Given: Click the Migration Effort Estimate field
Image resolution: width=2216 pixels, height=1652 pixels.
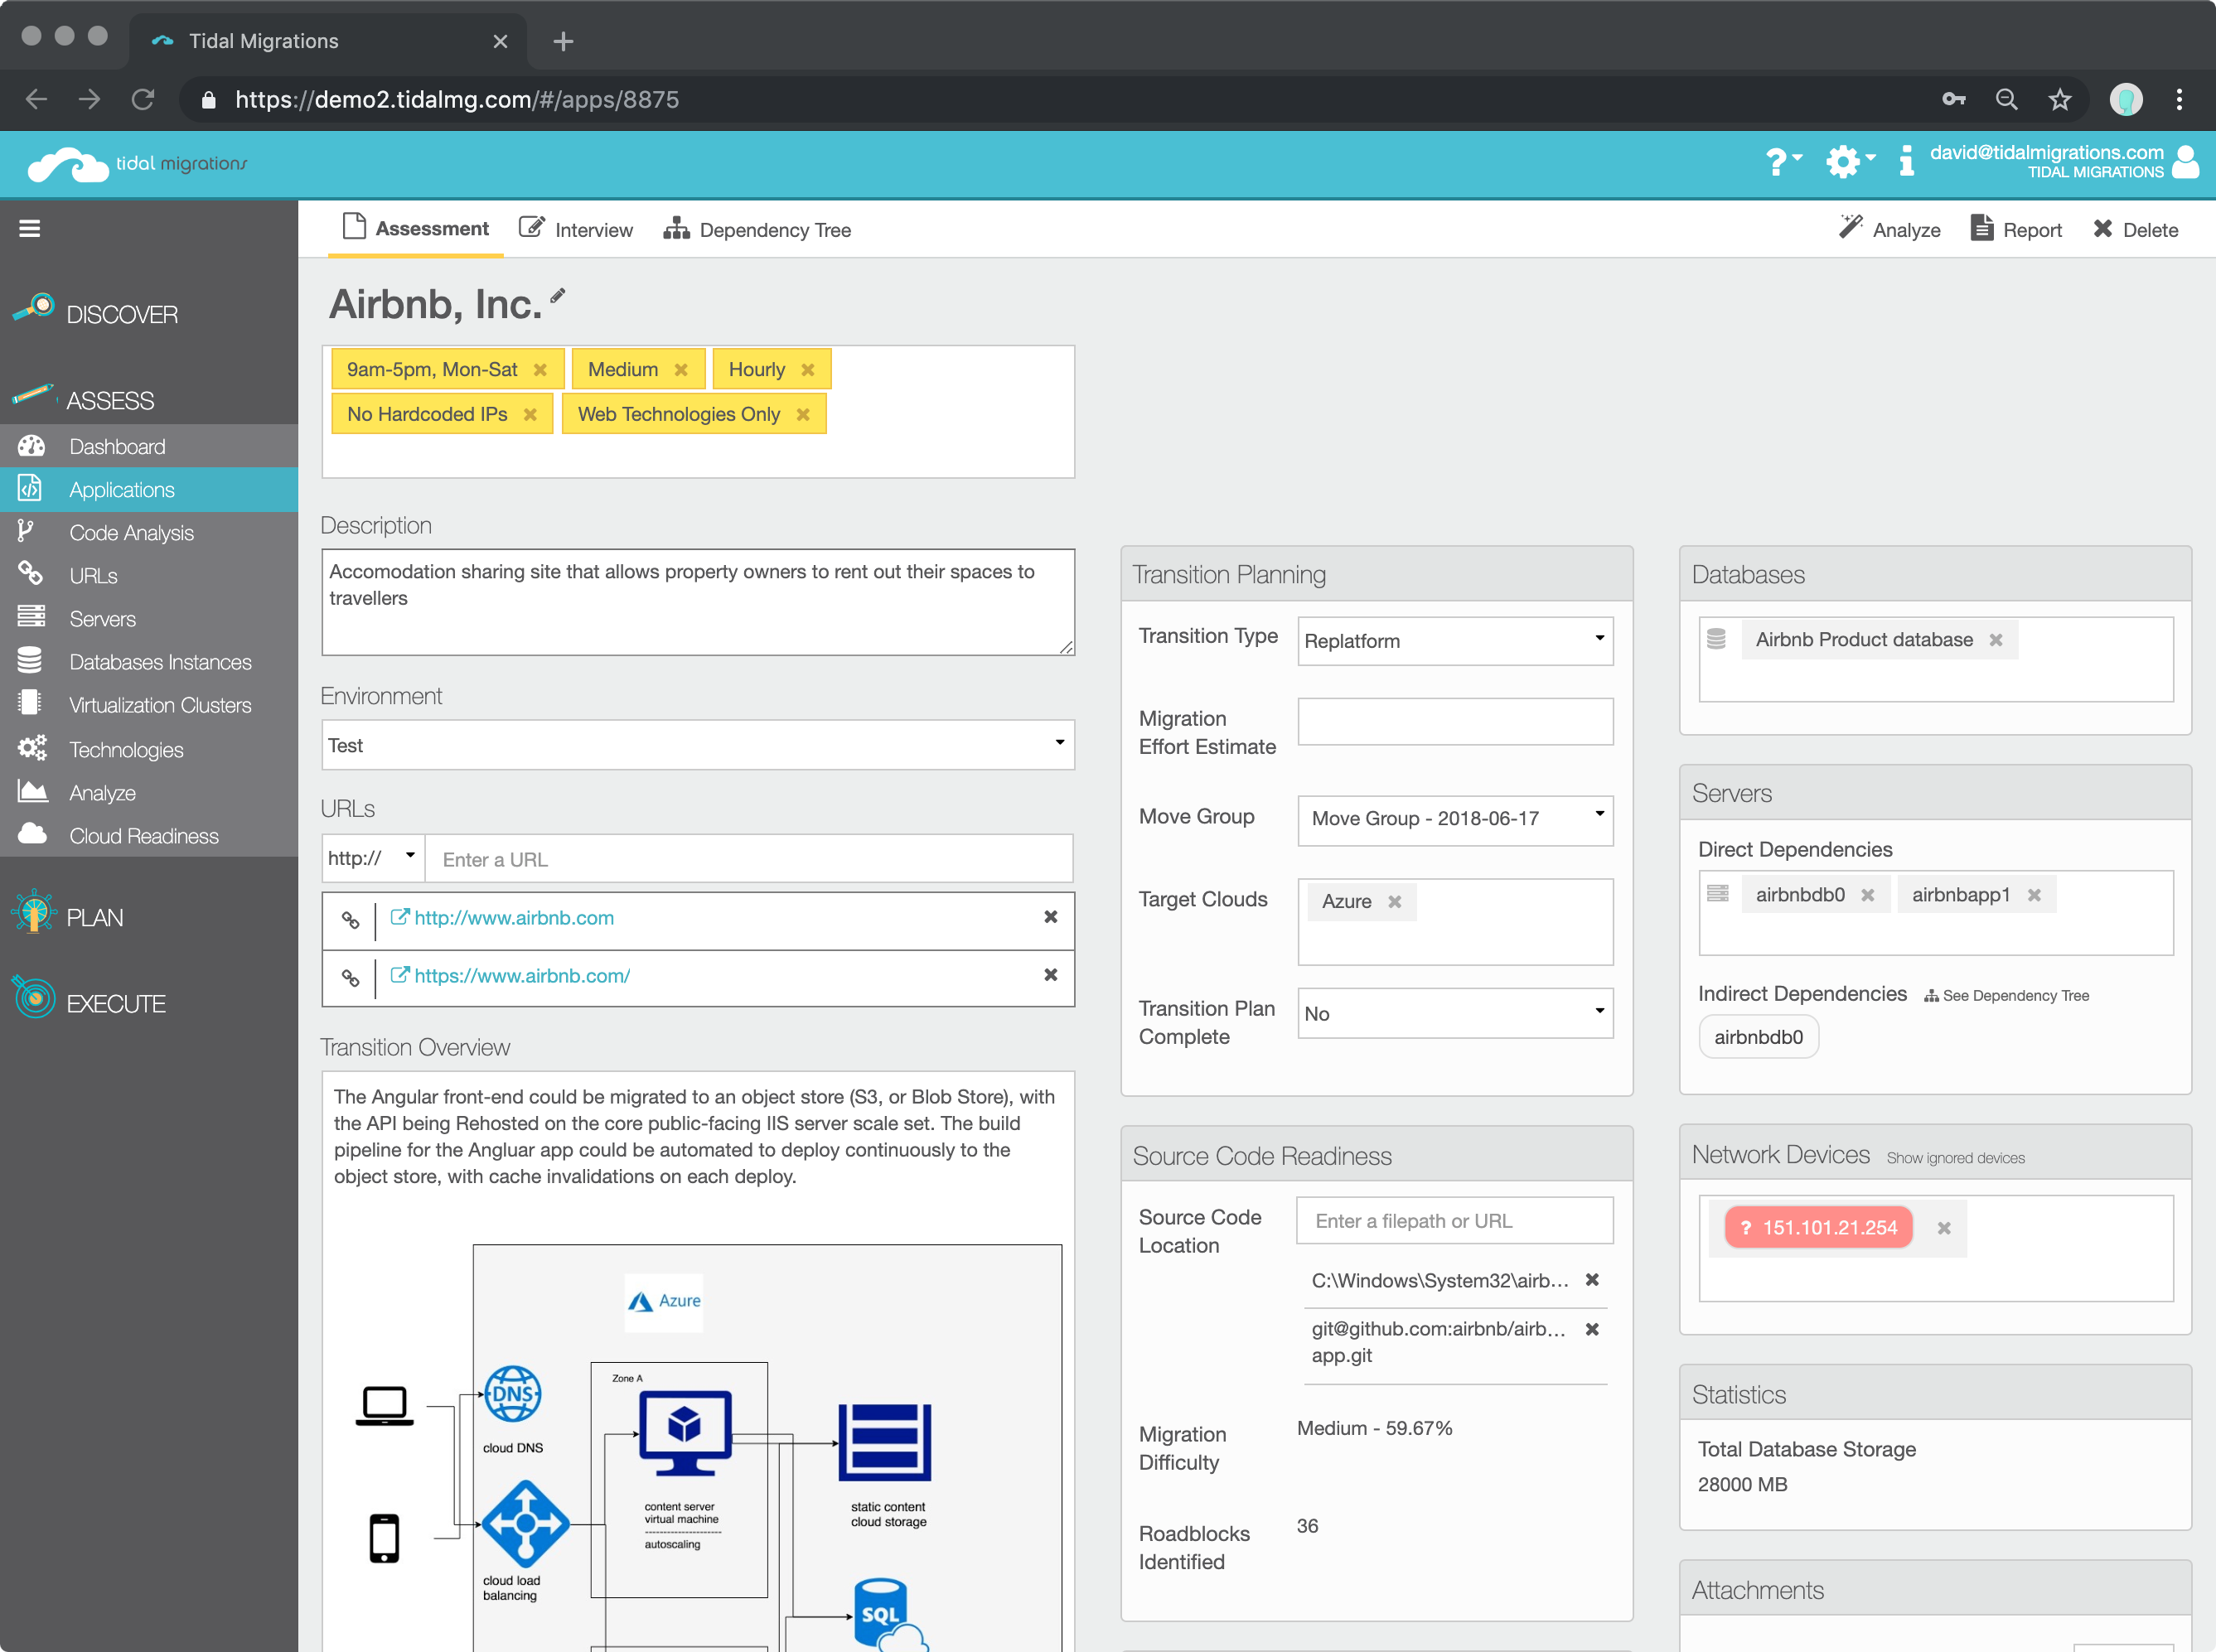Looking at the screenshot, I should pos(1456,722).
